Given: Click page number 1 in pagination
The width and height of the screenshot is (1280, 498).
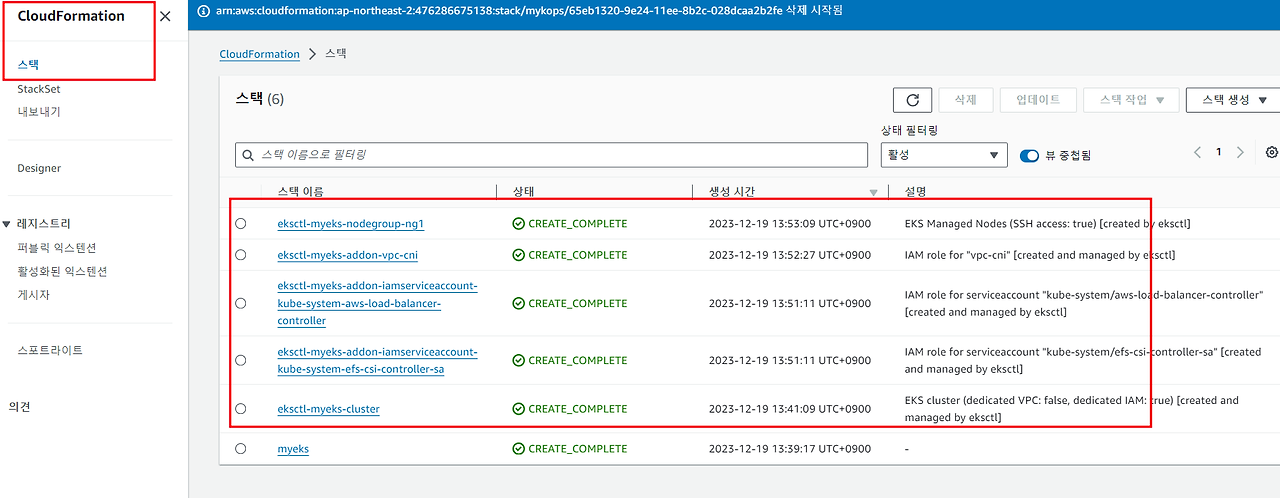Looking at the screenshot, I should [1218, 153].
